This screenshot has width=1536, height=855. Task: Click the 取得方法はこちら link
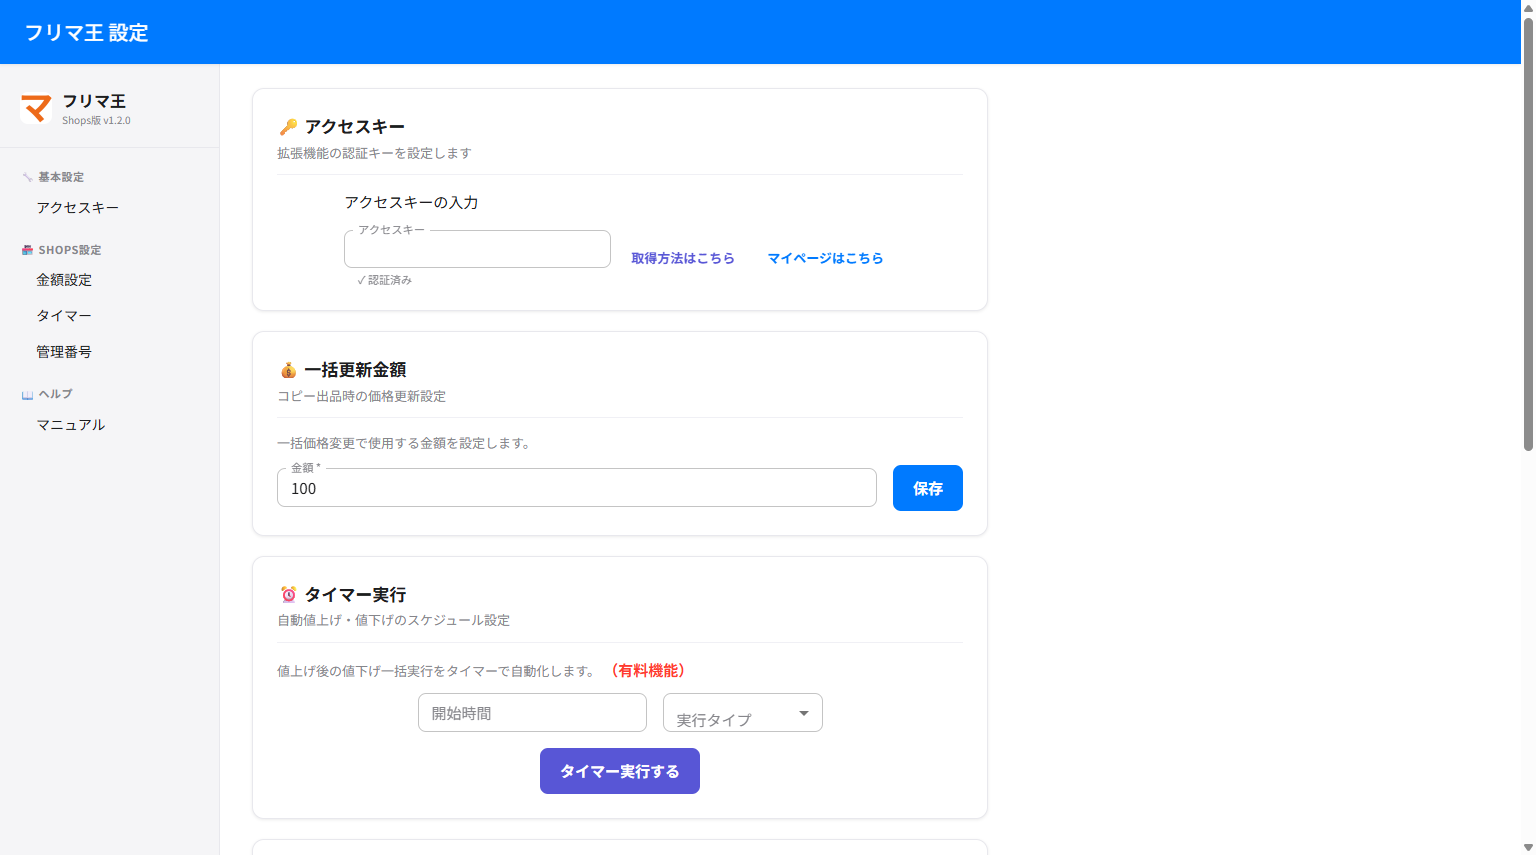tap(684, 258)
